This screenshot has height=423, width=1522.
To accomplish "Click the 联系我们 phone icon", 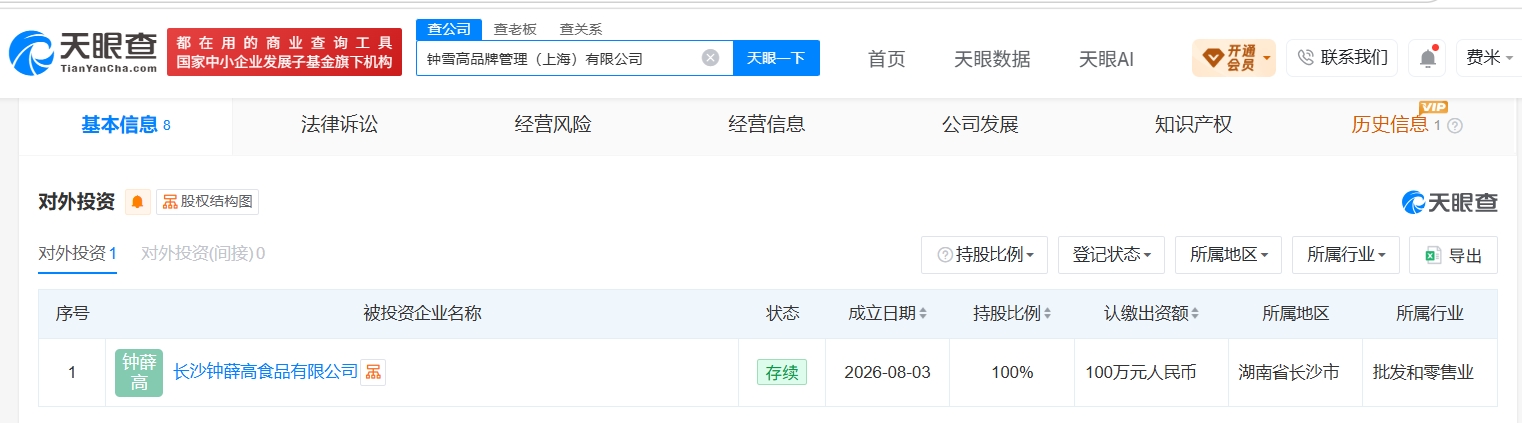I will (x=1305, y=58).
